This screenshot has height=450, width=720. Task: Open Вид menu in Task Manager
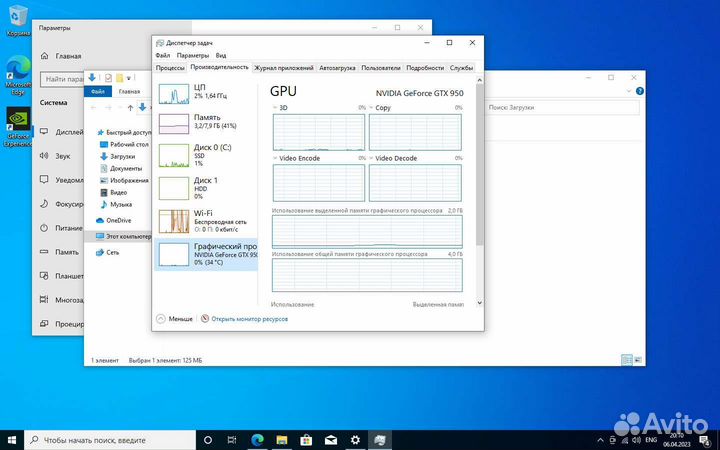pos(221,55)
